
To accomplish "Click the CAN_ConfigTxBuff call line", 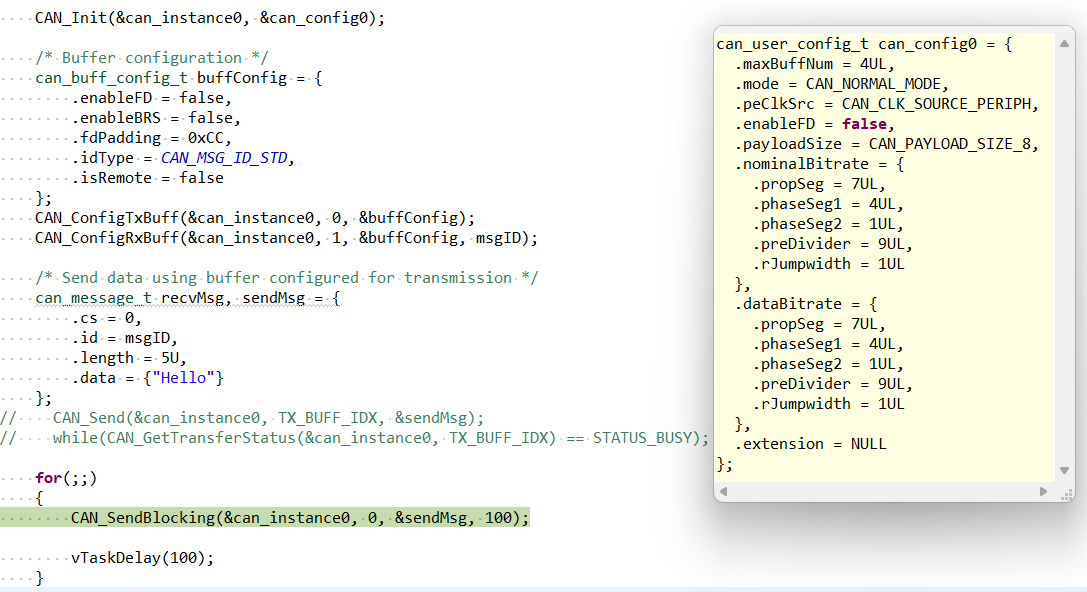I will pyautogui.click(x=255, y=218).
